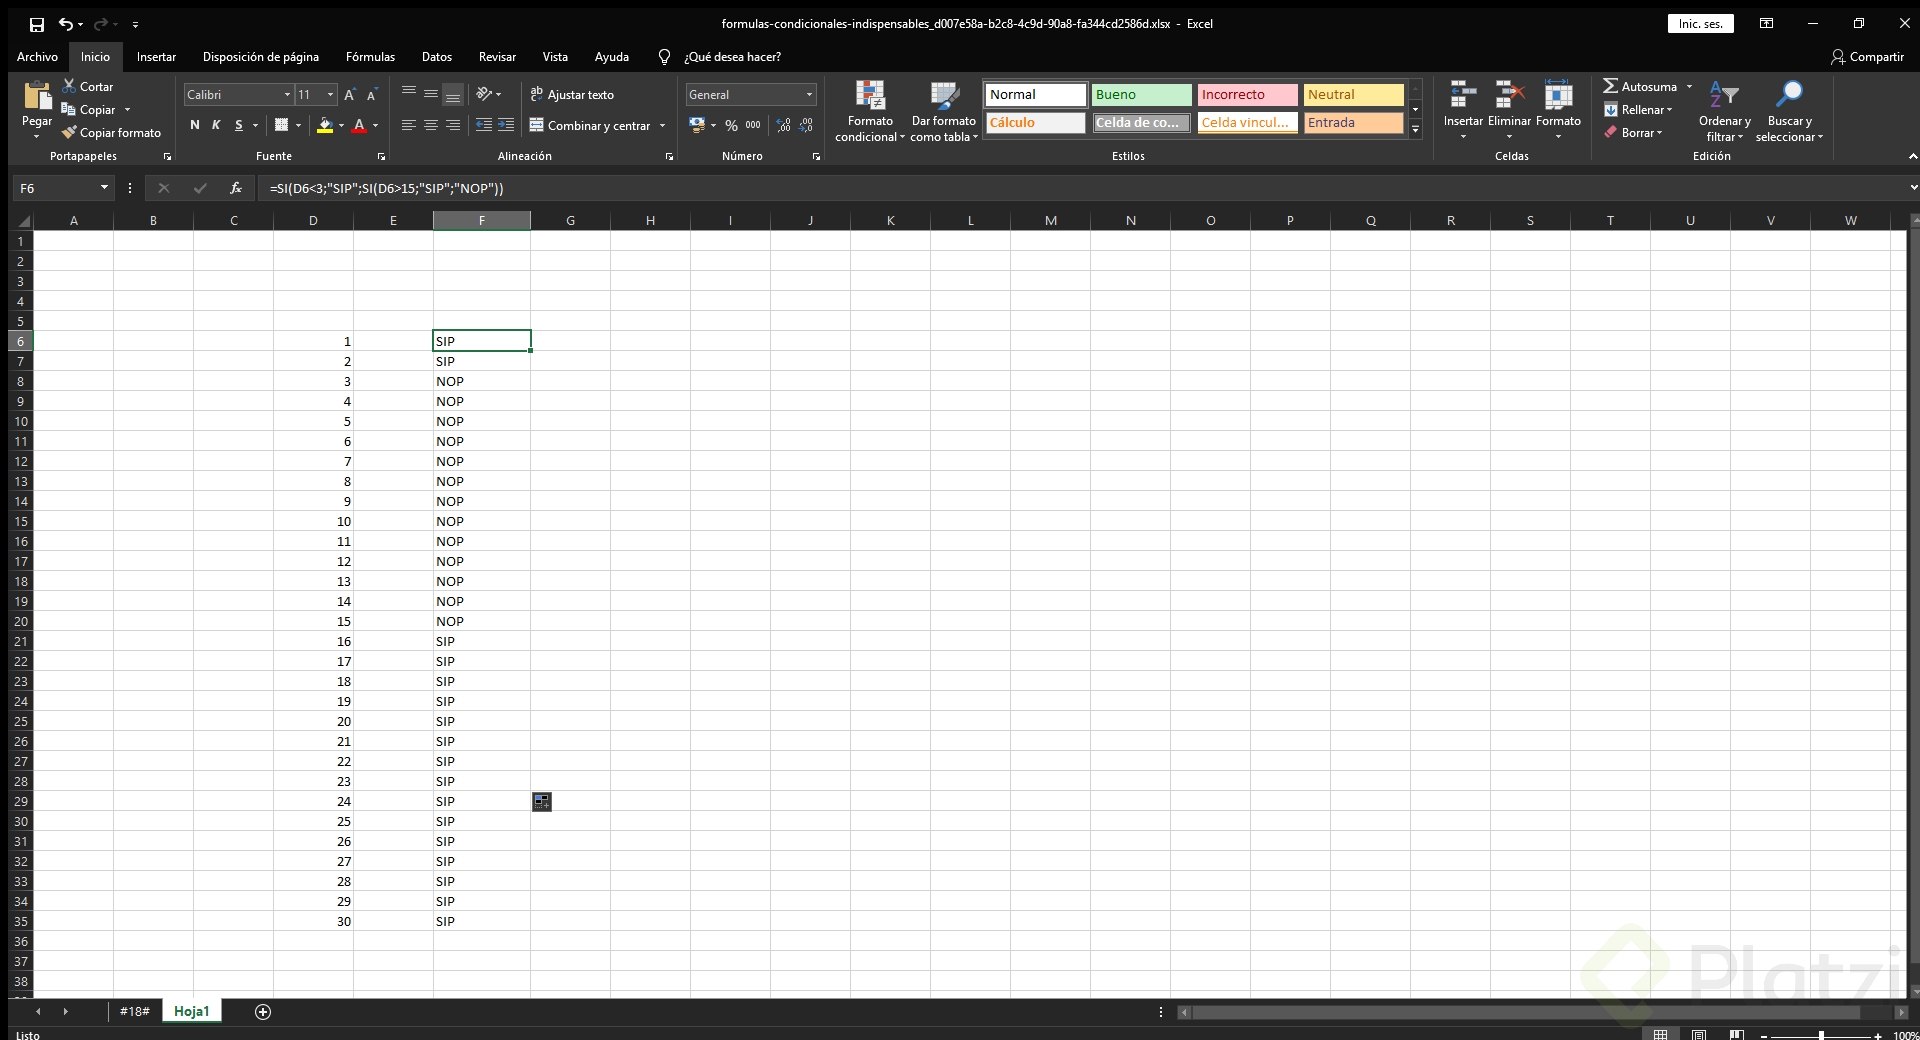Apply thousands separator 000 style
This screenshot has width=1920, height=1040.
pos(753,125)
